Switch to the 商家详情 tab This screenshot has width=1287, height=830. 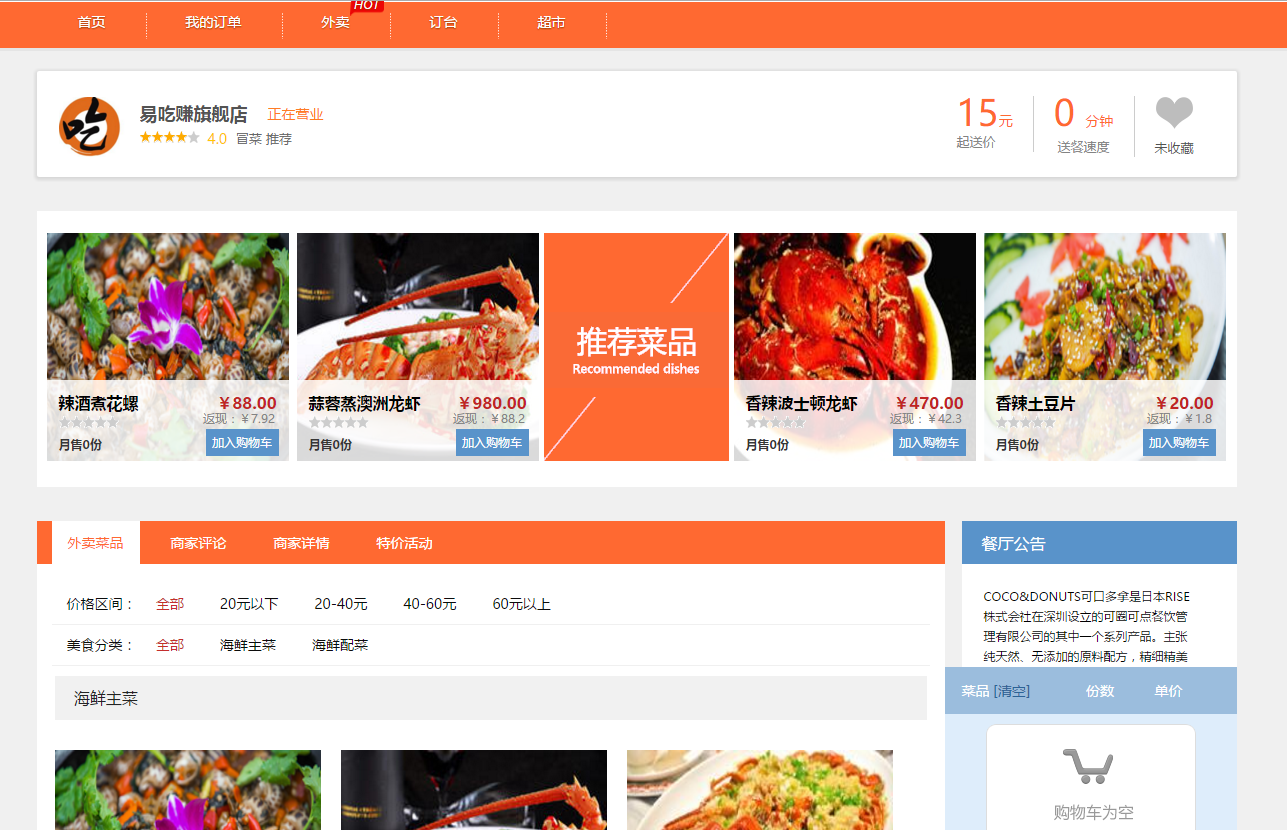click(x=301, y=543)
